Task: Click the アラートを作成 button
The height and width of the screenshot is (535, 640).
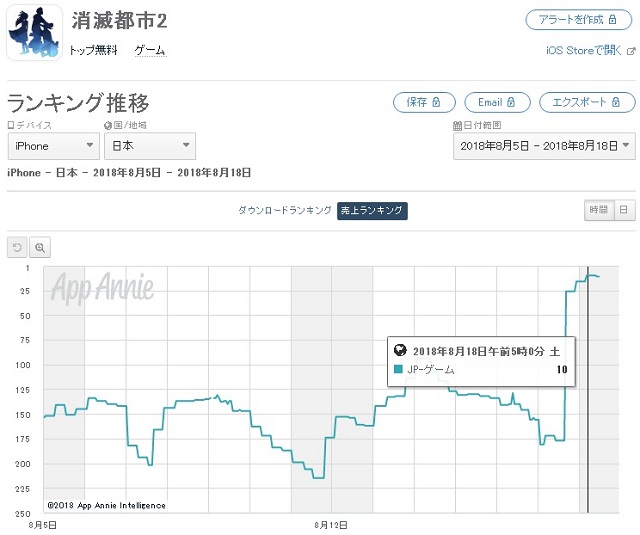Action: click(578, 20)
